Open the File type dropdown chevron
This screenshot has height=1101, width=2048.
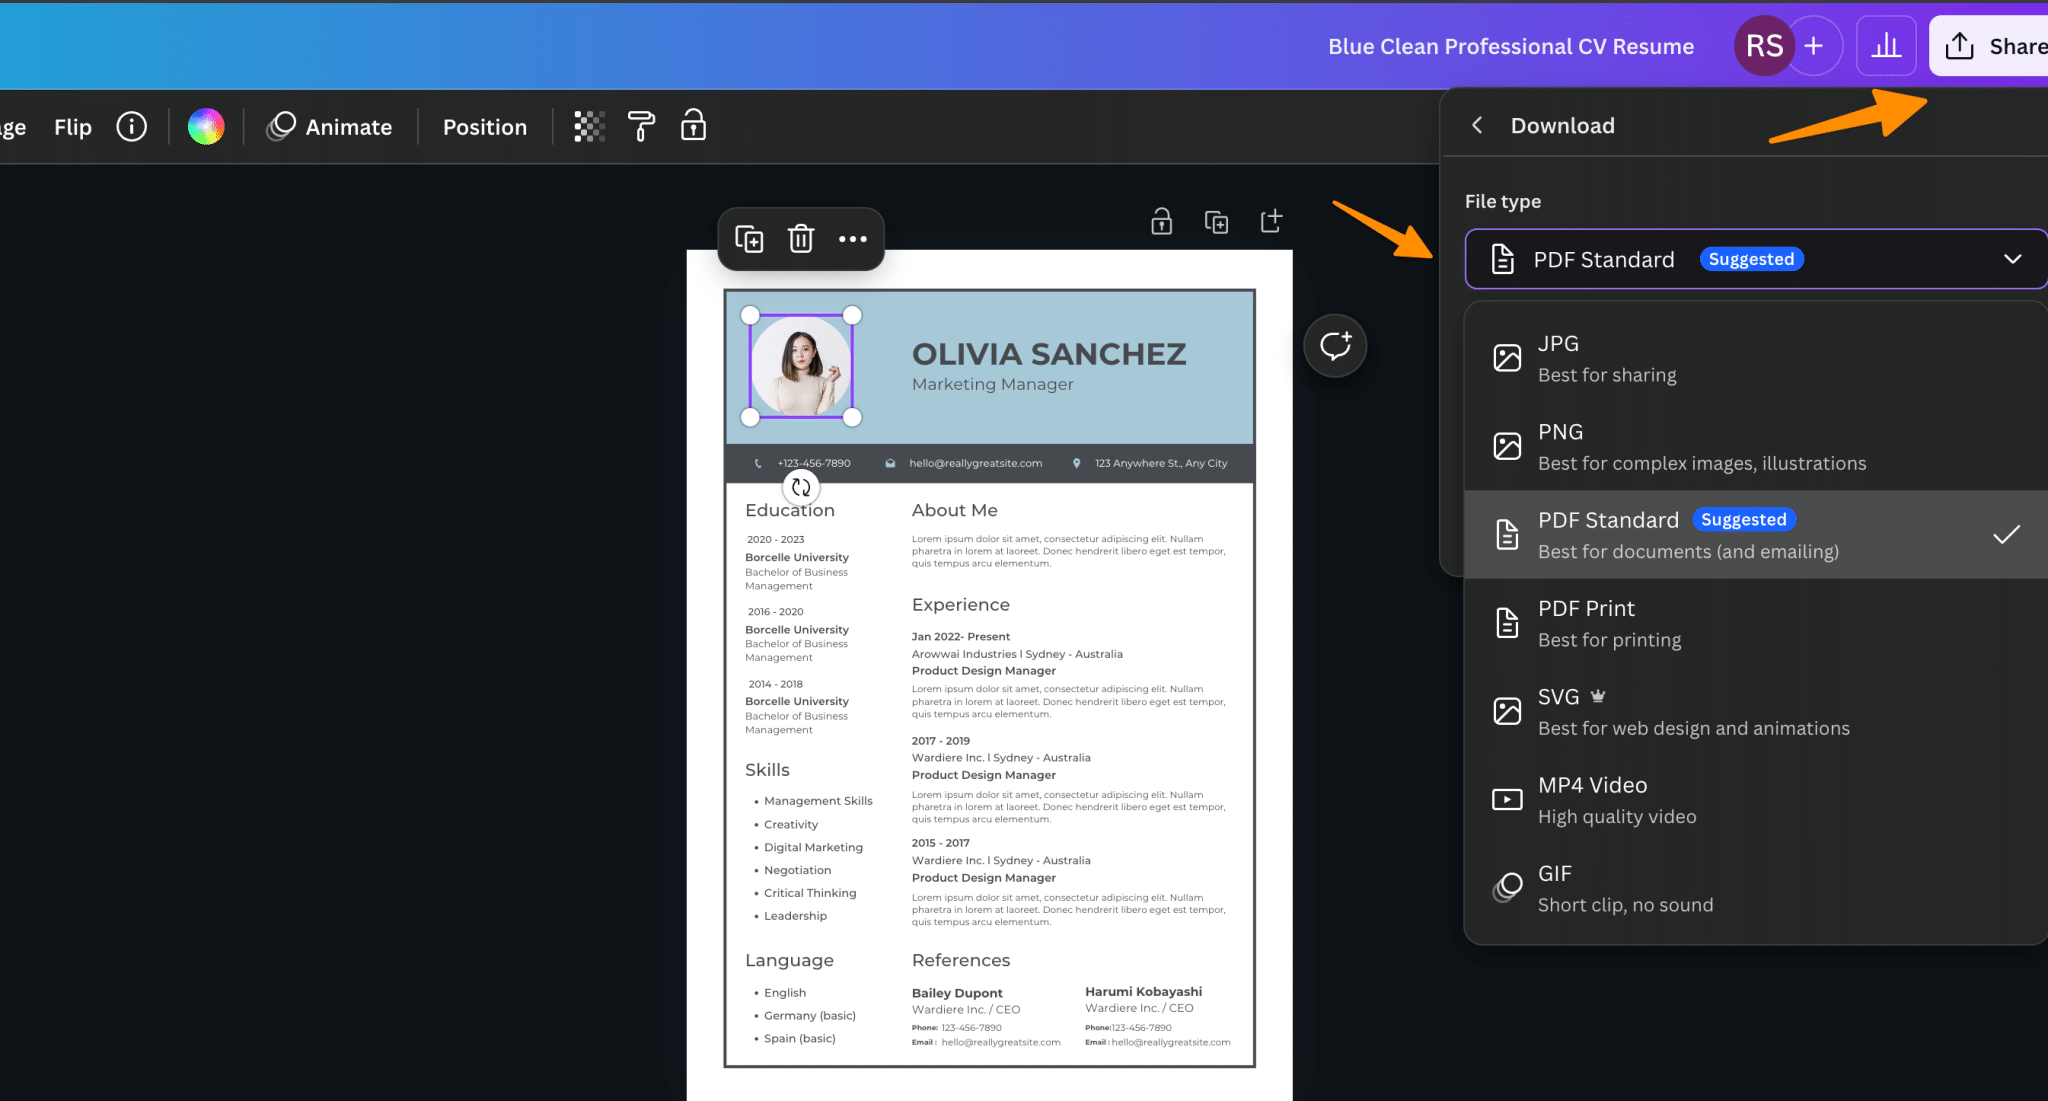tap(2013, 259)
